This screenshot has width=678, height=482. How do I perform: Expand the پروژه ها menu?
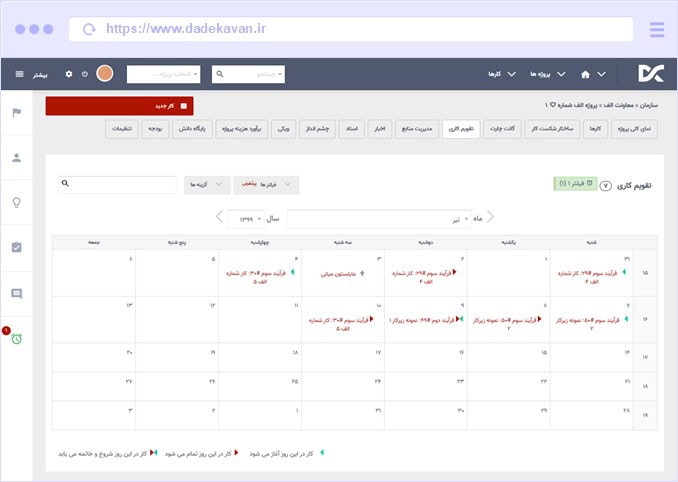click(x=548, y=74)
